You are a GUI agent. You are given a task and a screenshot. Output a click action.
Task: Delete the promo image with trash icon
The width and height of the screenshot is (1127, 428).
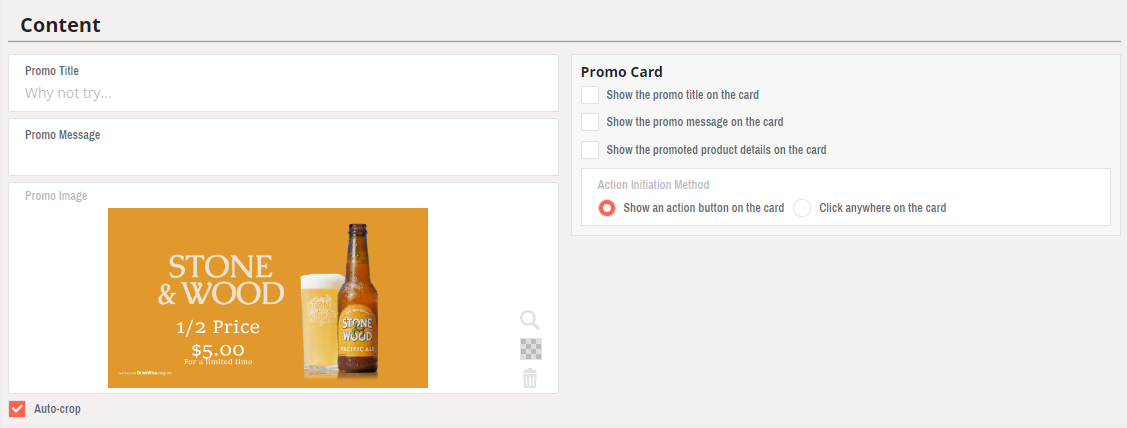(530, 378)
